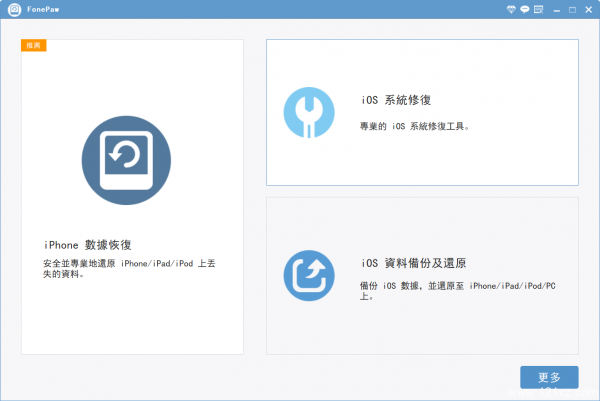Click the wrench iOS system repair icon
The width and height of the screenshot is (600, 401).
click(309, 112)
